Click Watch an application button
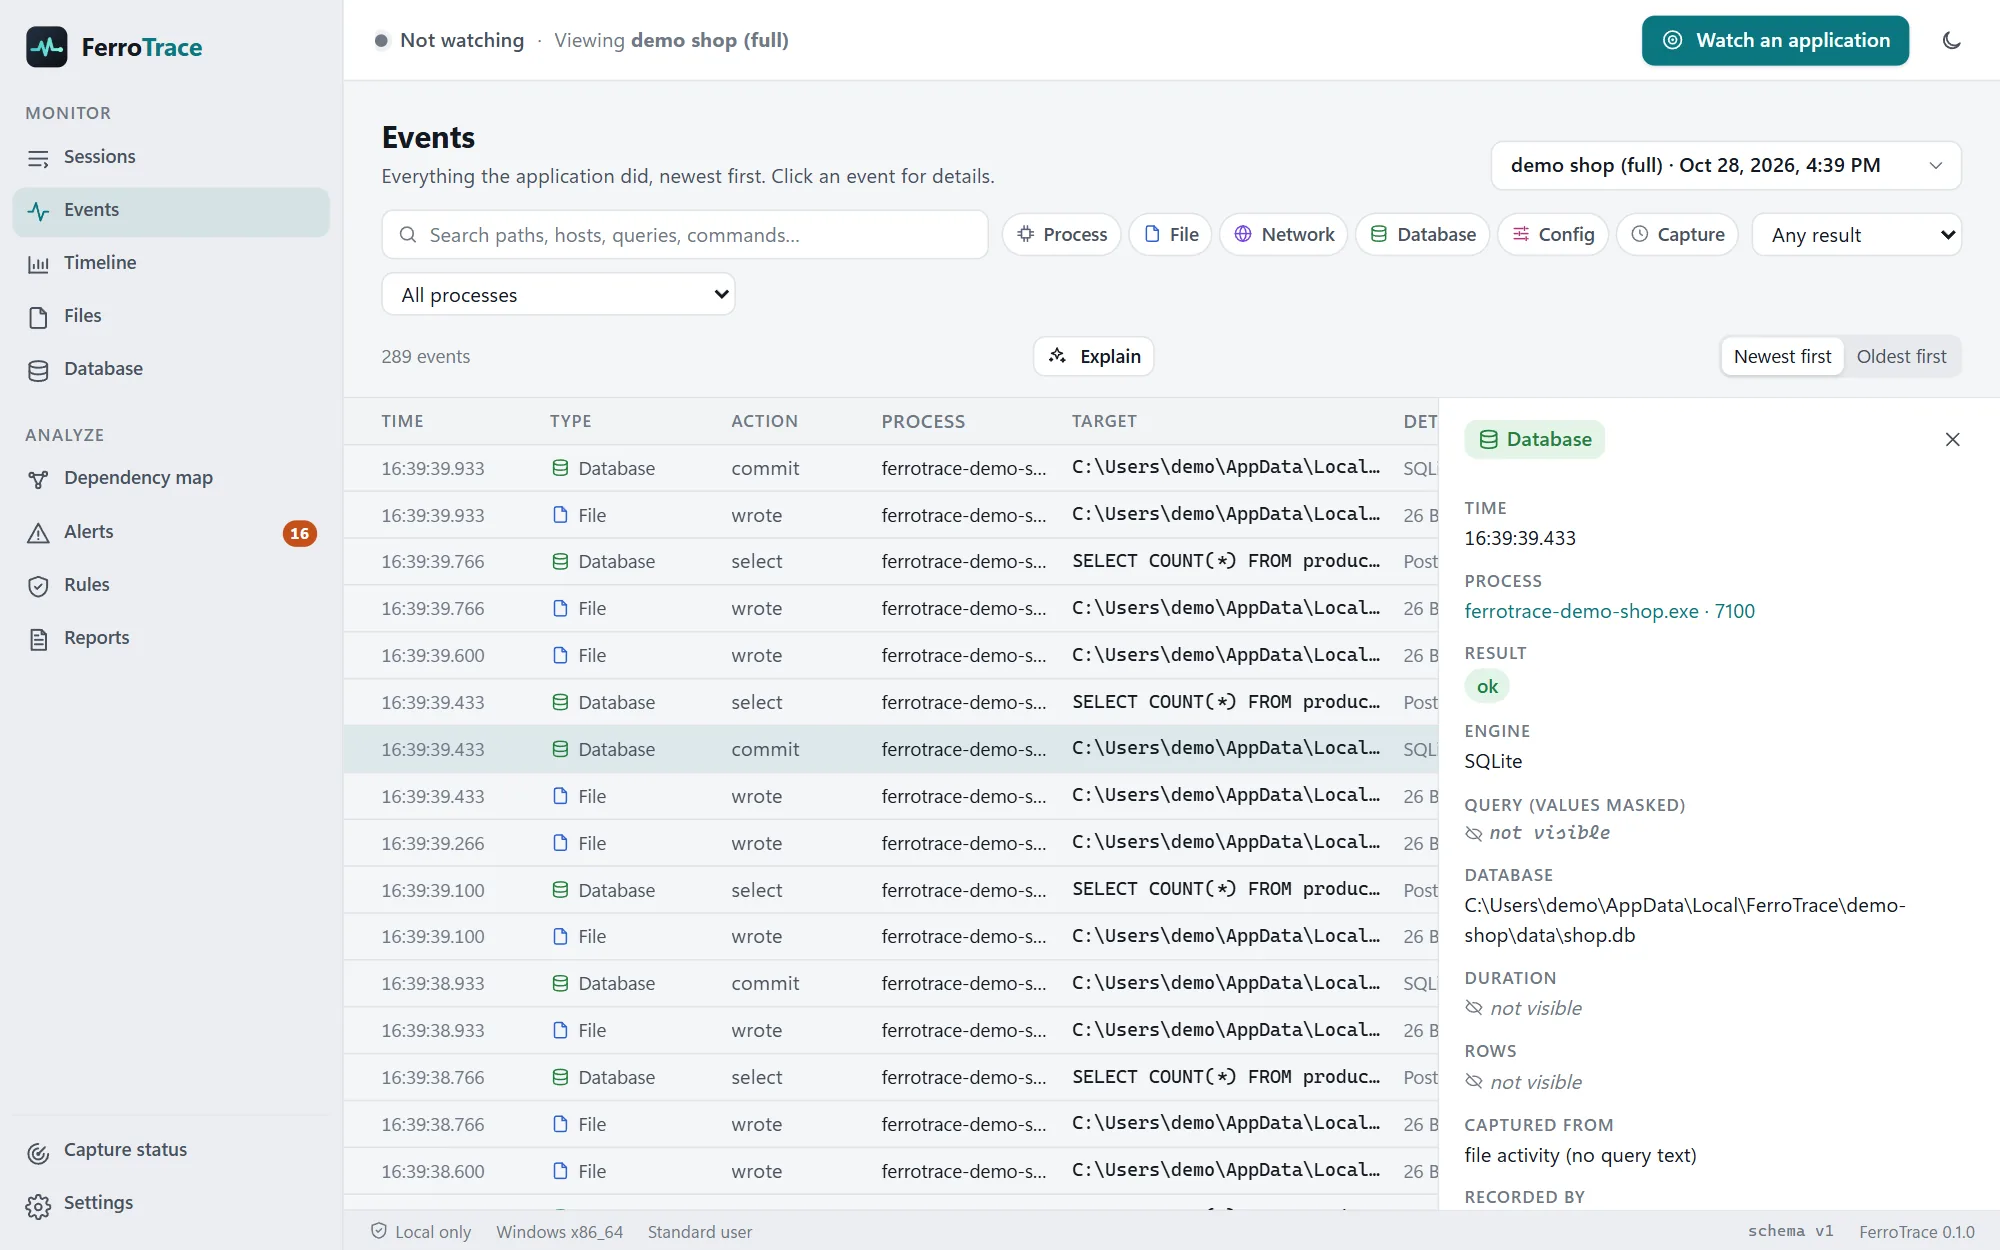The image size is (2000, 1250). click(x=1775, y=41)
